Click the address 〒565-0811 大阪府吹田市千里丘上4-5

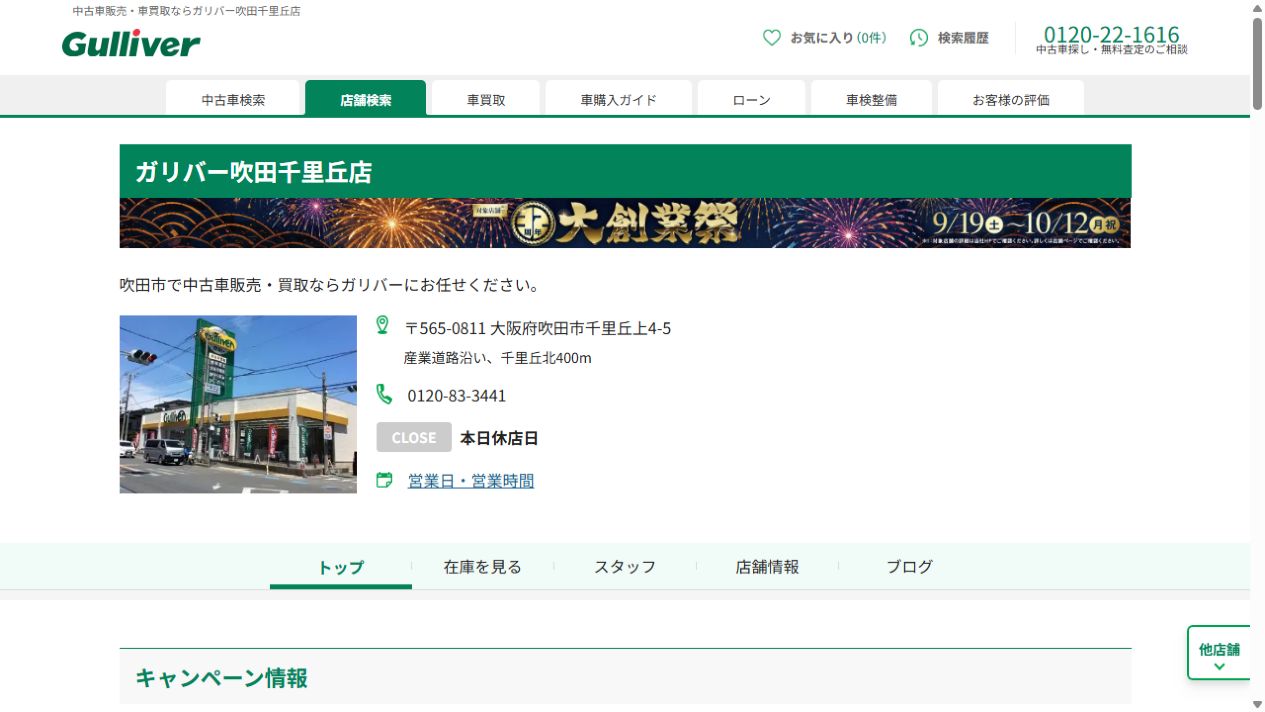538,329
